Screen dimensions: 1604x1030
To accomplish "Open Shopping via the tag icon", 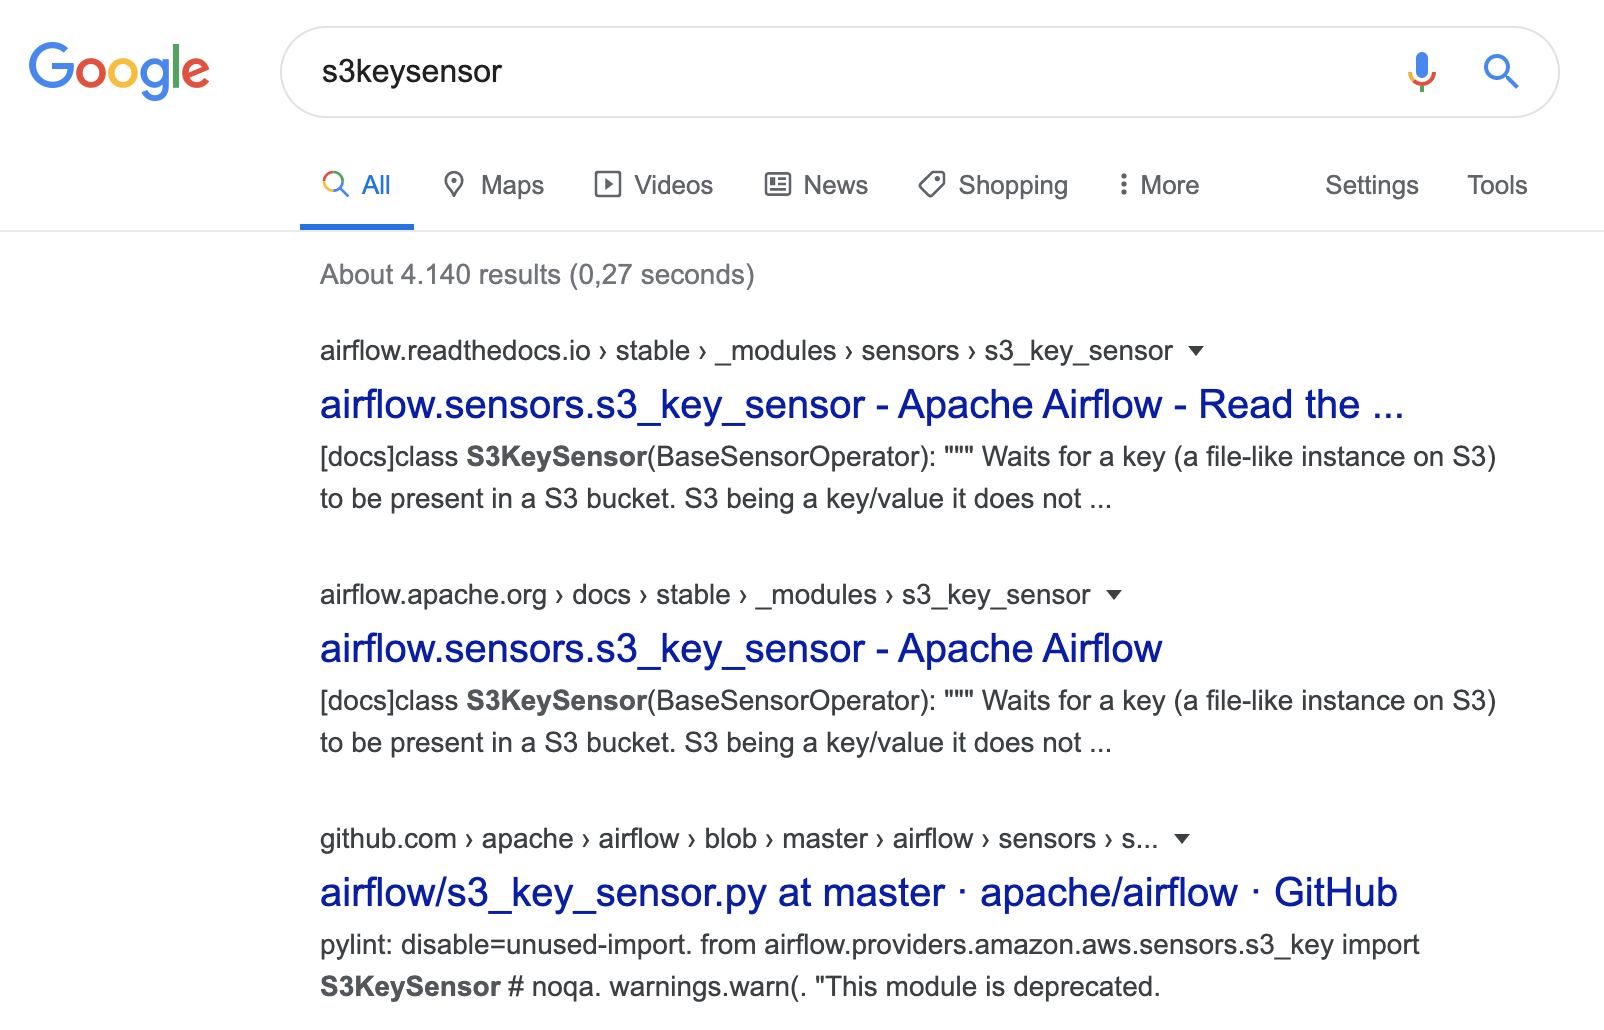I will [931, 184].
